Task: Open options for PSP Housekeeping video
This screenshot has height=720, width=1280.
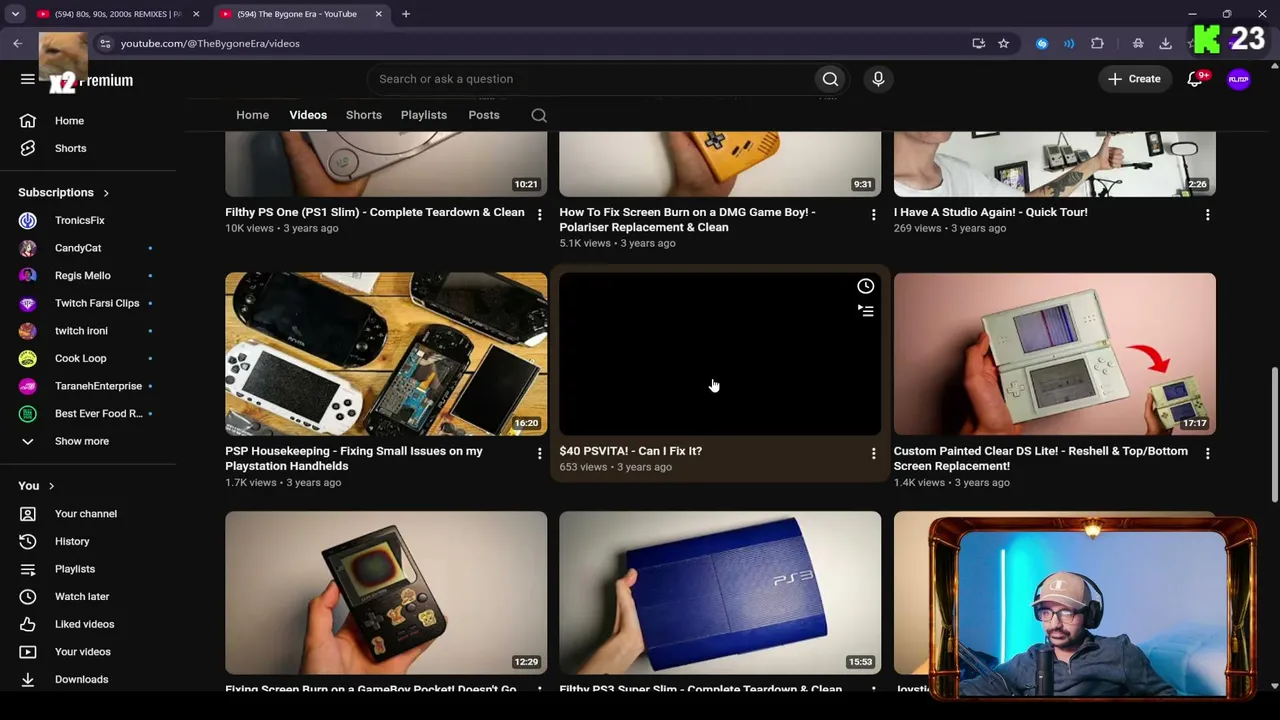Action: (539, 453)
